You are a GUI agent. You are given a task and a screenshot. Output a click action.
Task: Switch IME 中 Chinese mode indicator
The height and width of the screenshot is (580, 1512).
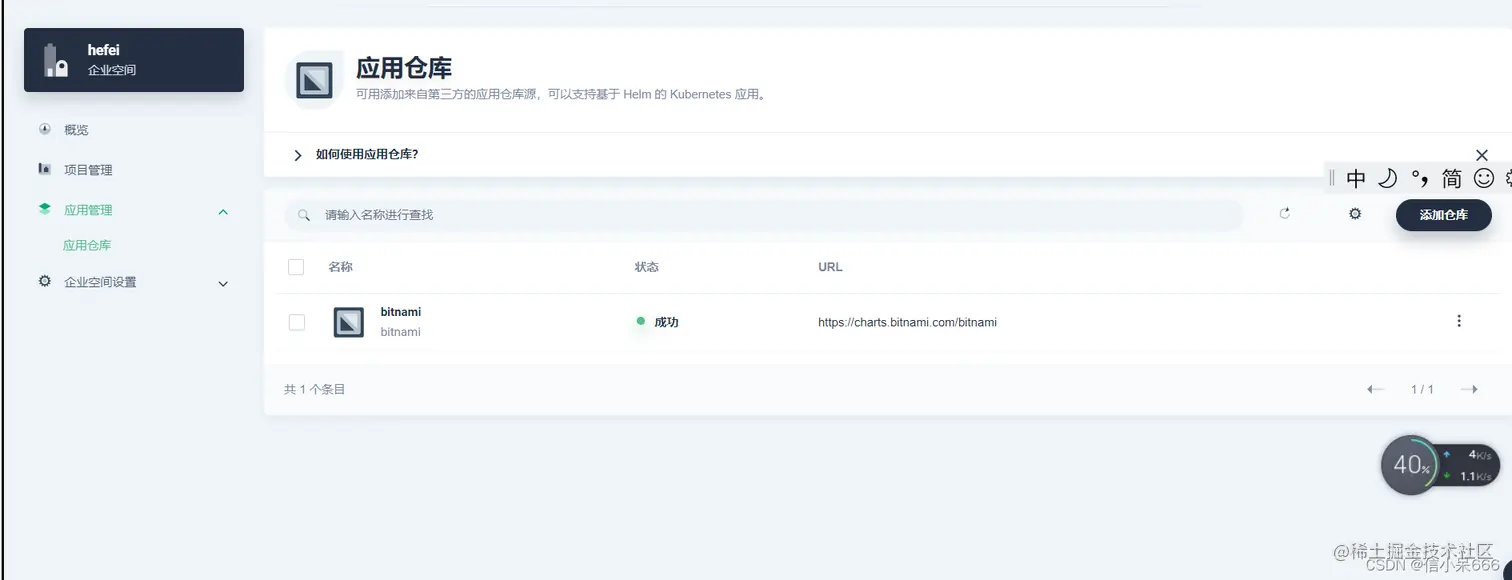click(x=1356, y=179)
